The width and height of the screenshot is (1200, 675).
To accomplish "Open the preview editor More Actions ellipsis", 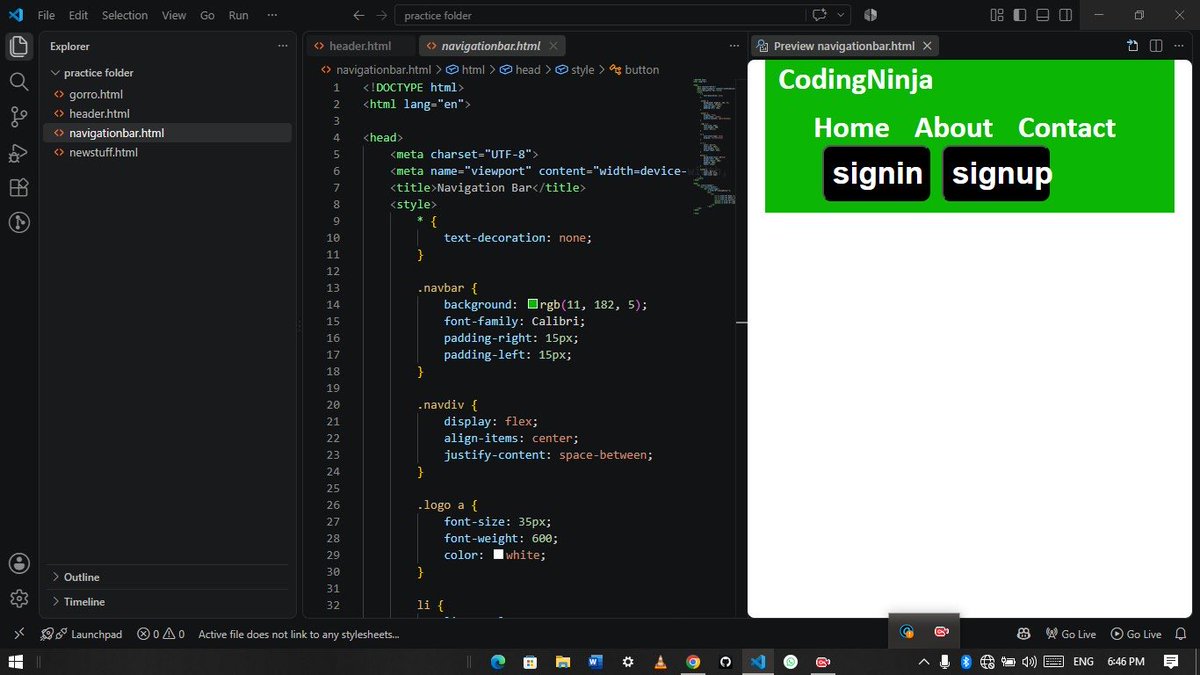I will [1179, 46].
